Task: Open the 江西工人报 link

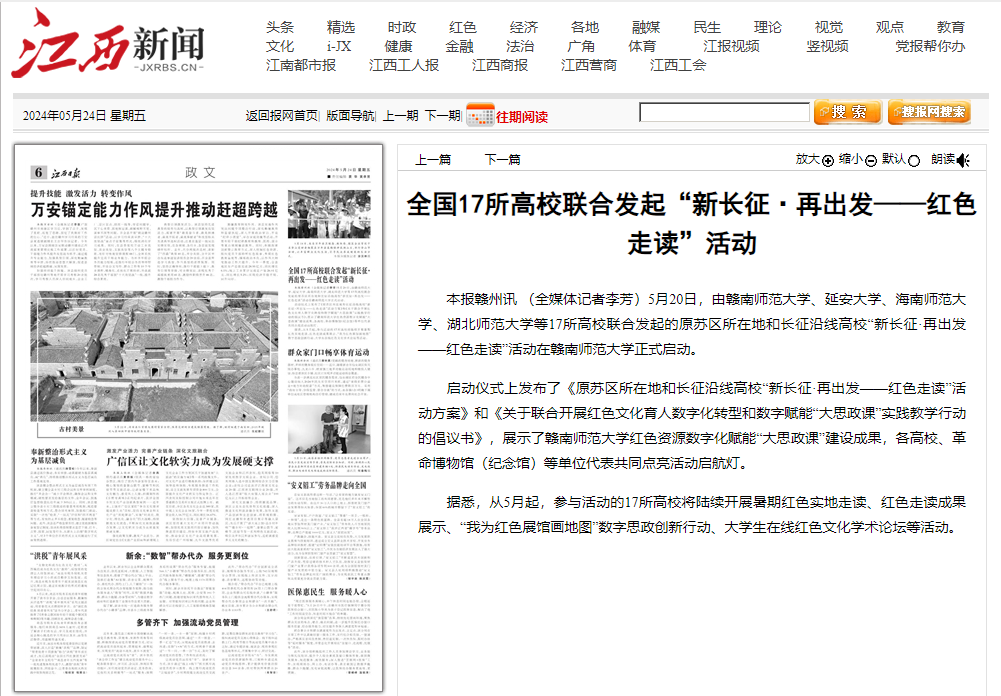Action: (x=404, y=65)
